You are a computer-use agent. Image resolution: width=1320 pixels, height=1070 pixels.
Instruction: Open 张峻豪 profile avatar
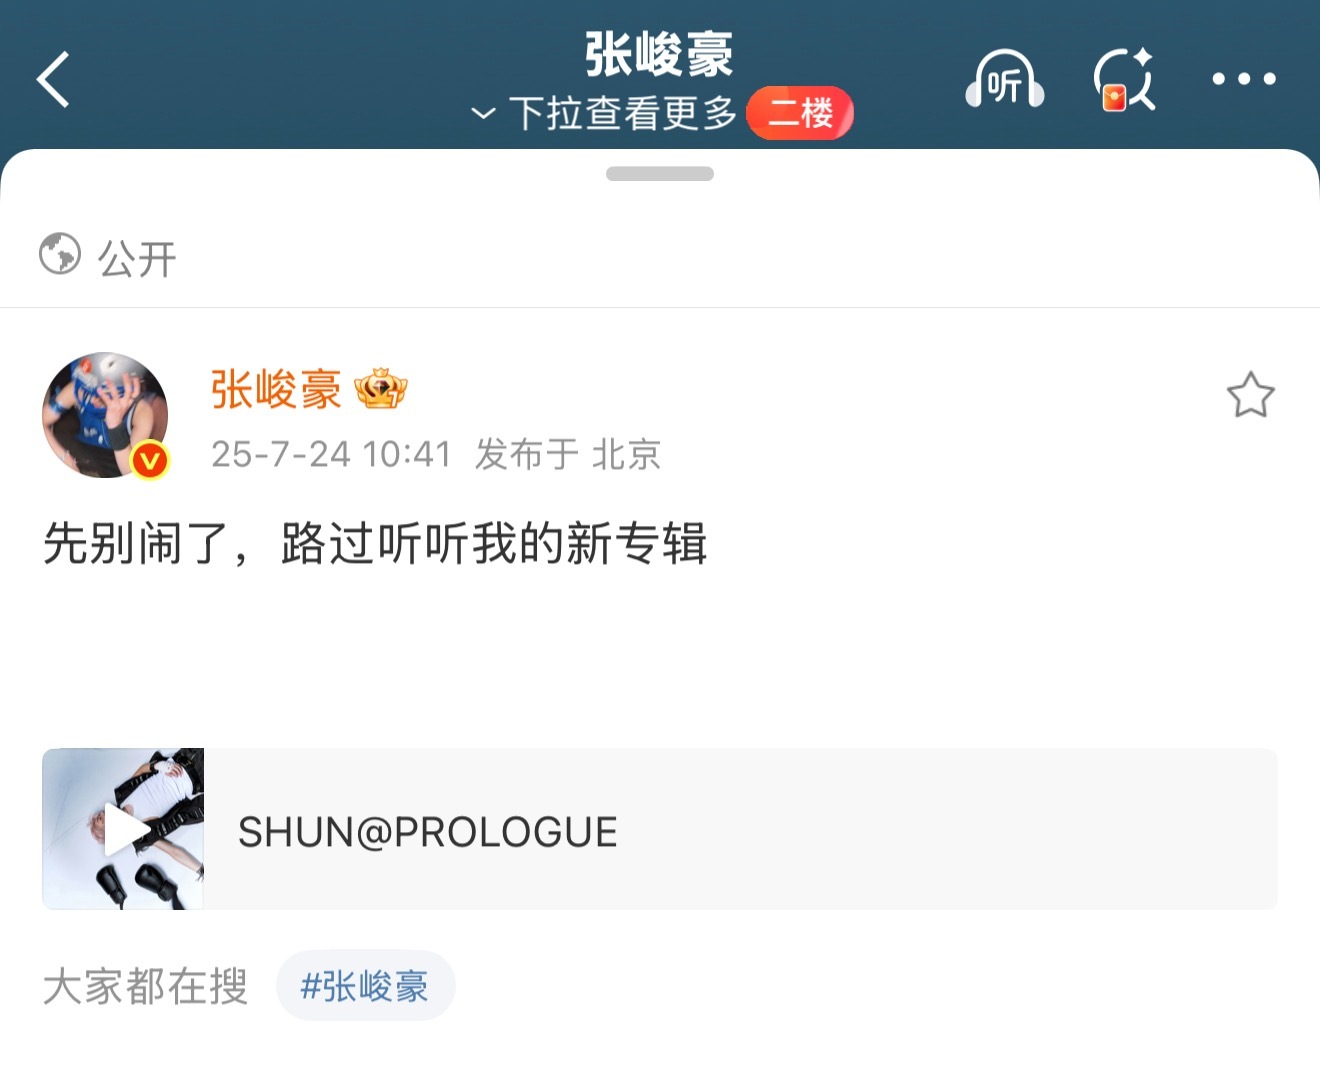pyautogui.click(x=105, y=415)
